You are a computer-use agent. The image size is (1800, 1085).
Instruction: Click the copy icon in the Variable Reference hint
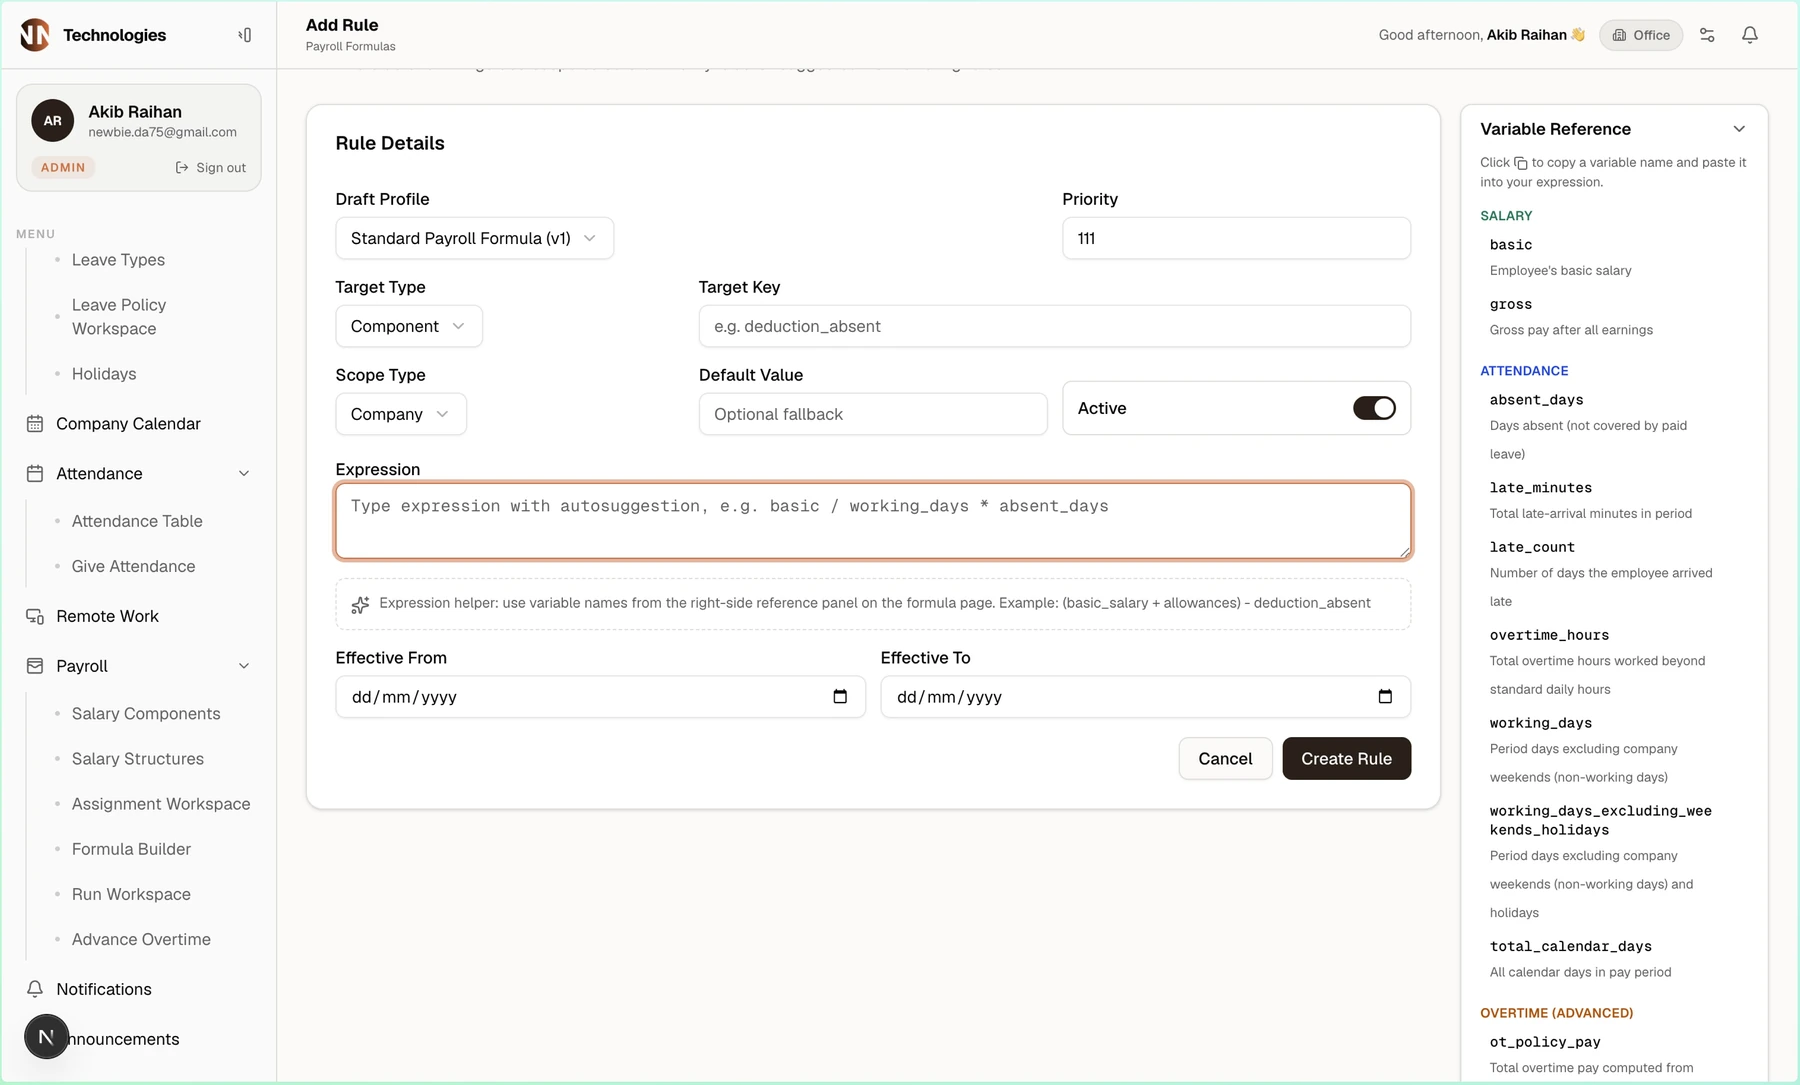pyautogui.click(x=1521, y=163)
